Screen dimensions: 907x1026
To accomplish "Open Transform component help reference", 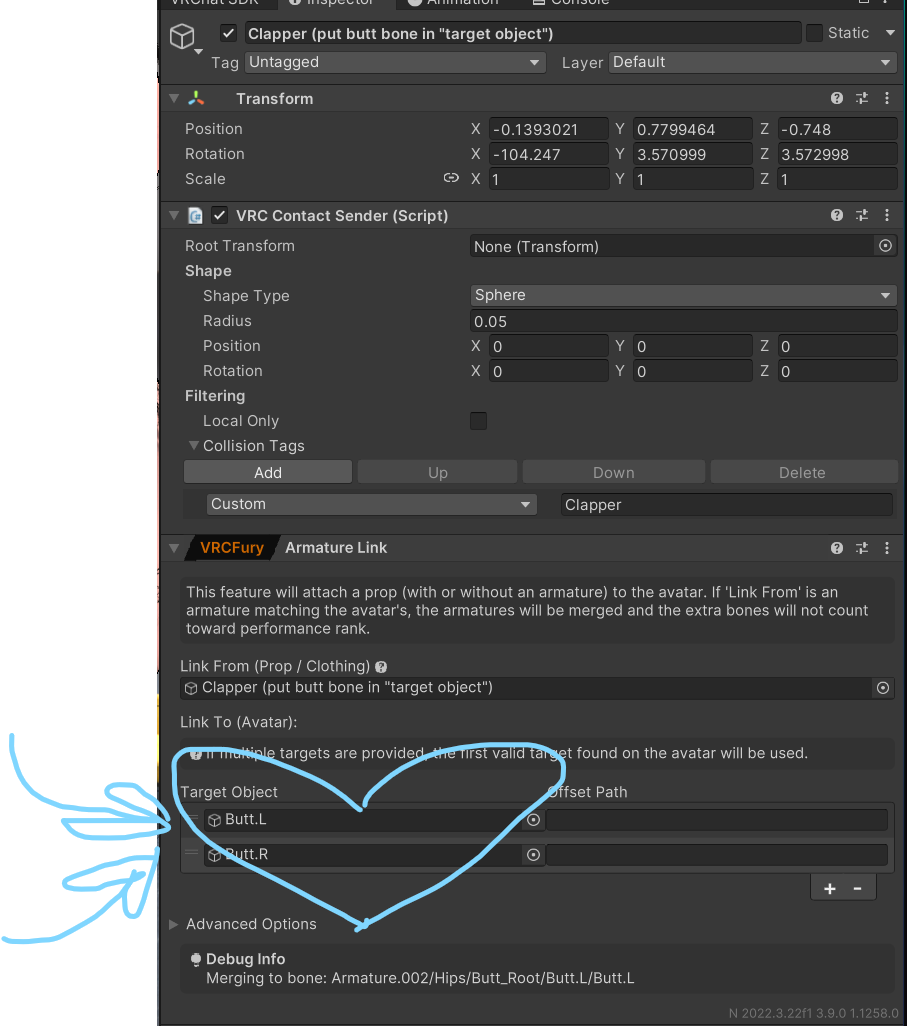I will point(837,98).
